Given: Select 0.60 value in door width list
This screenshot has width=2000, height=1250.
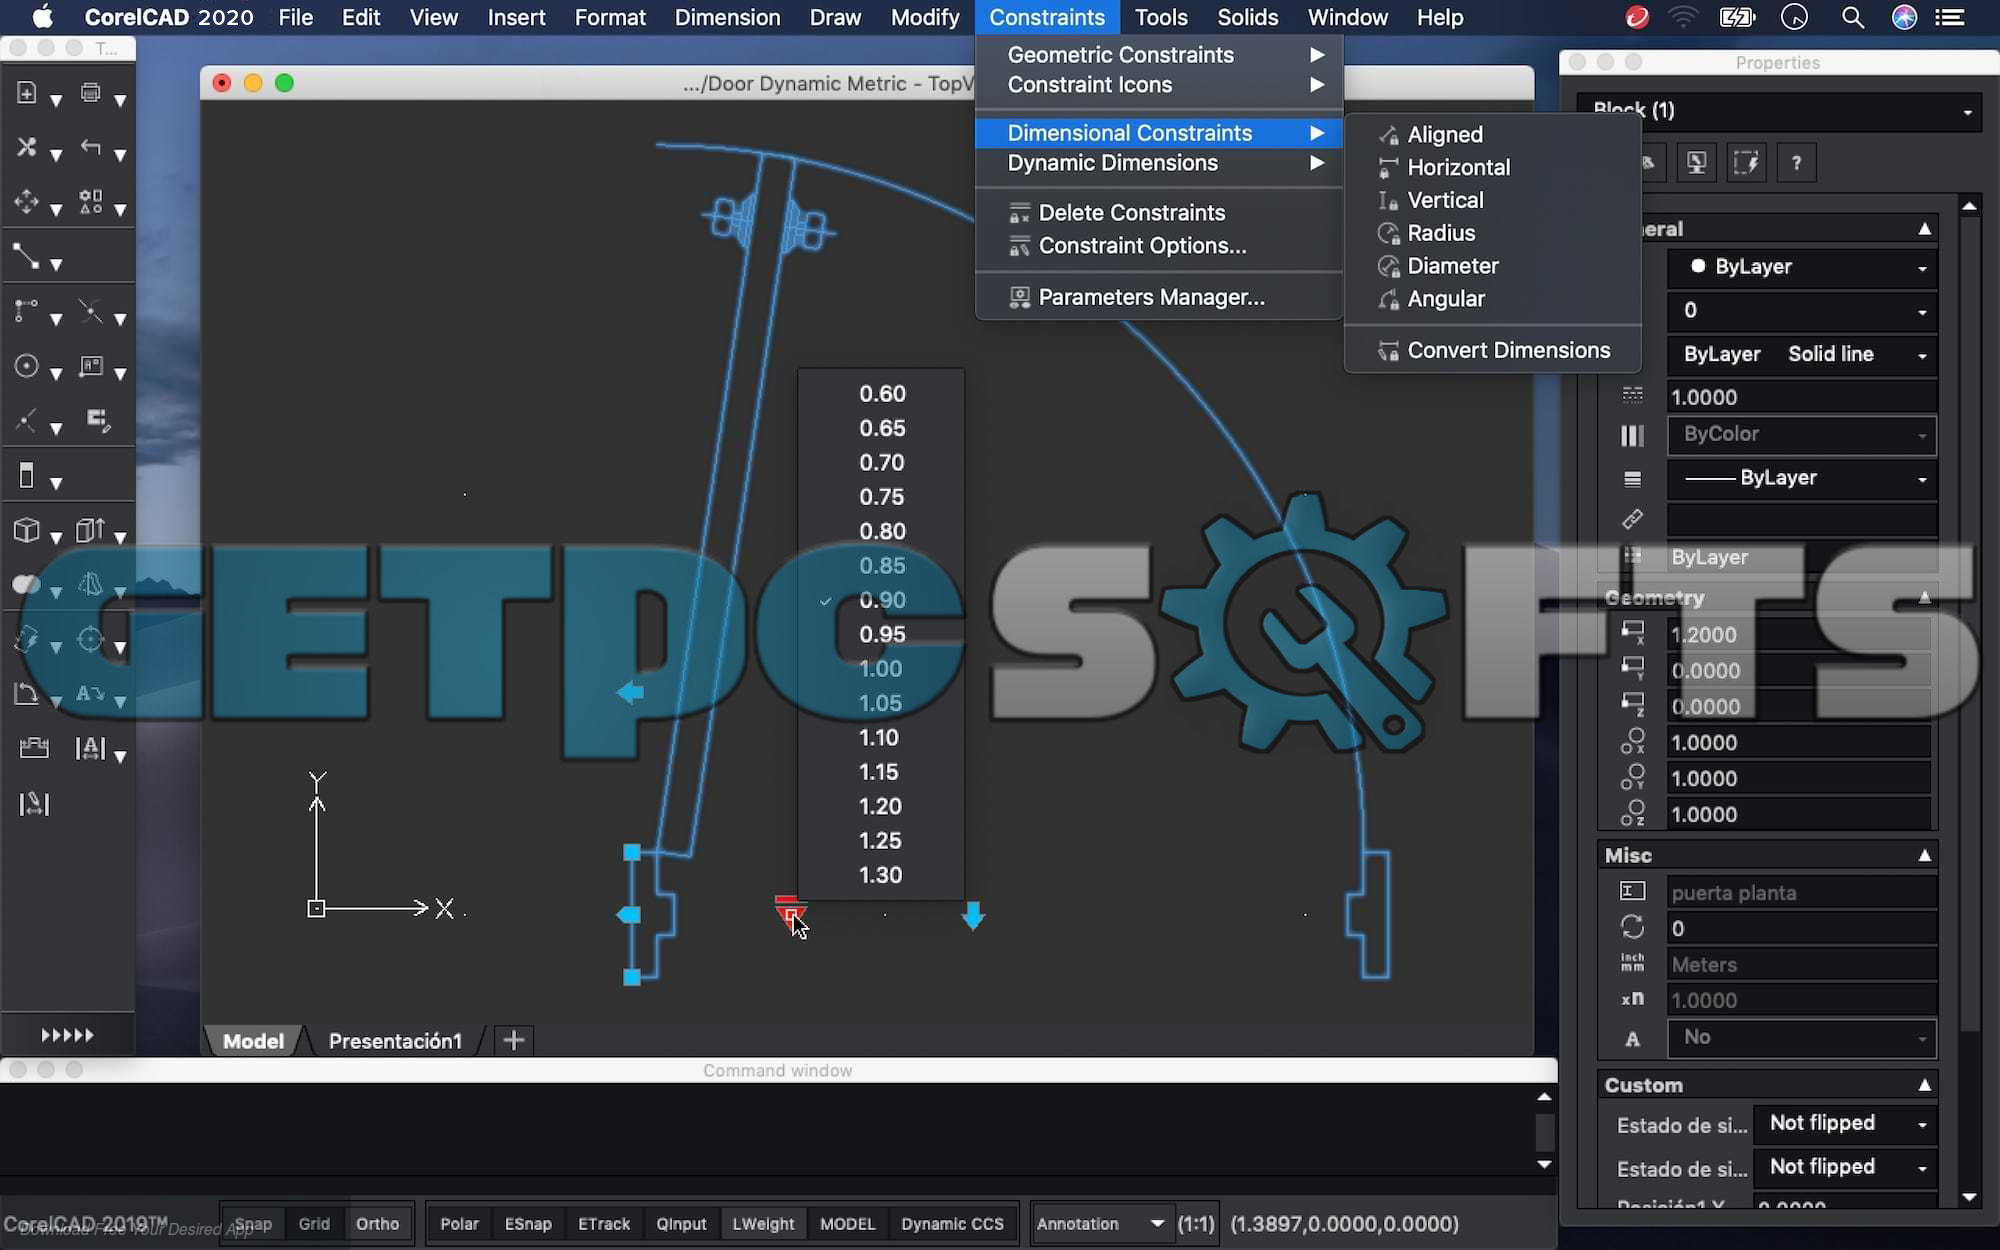Looking at the screenshot, I should tap(880, 394).
